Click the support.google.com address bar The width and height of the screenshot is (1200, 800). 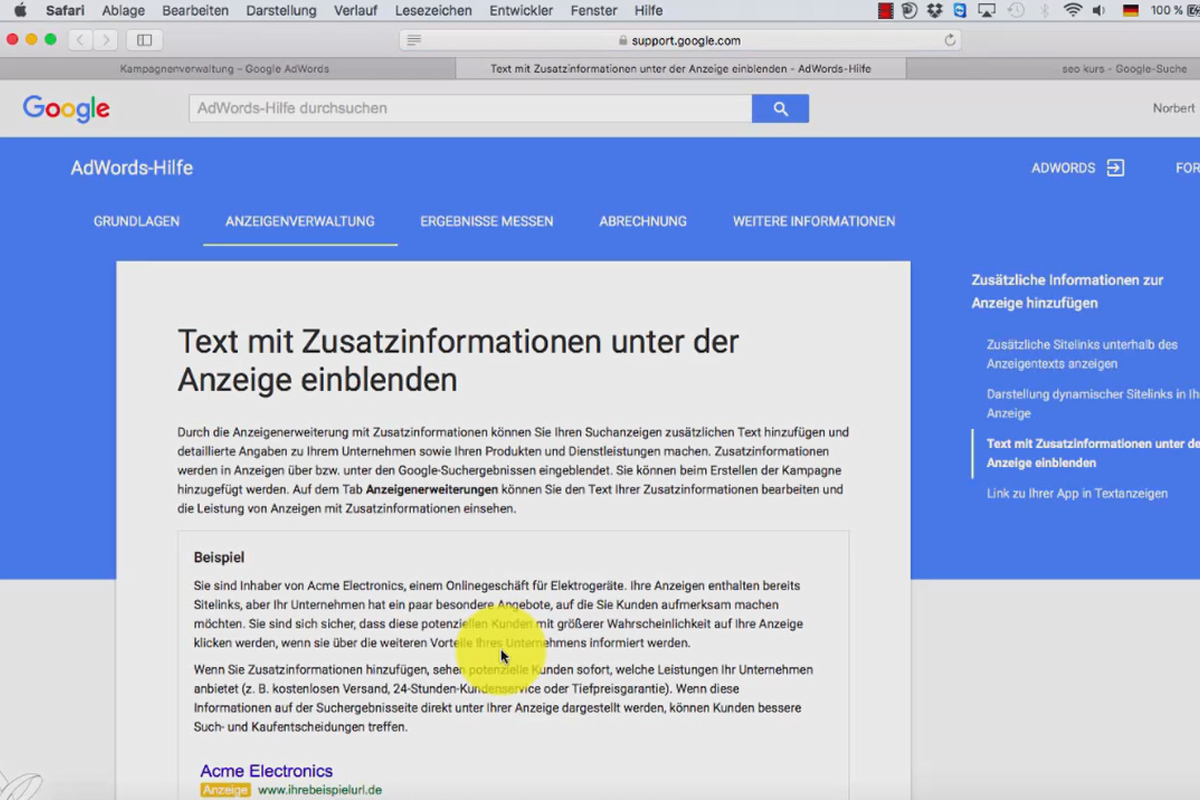coord(680,40)
